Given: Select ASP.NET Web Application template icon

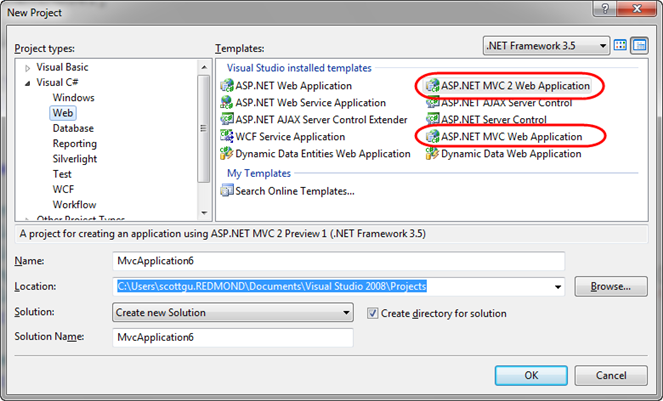Looking at the screenshot, I should (x=227, y=86).
